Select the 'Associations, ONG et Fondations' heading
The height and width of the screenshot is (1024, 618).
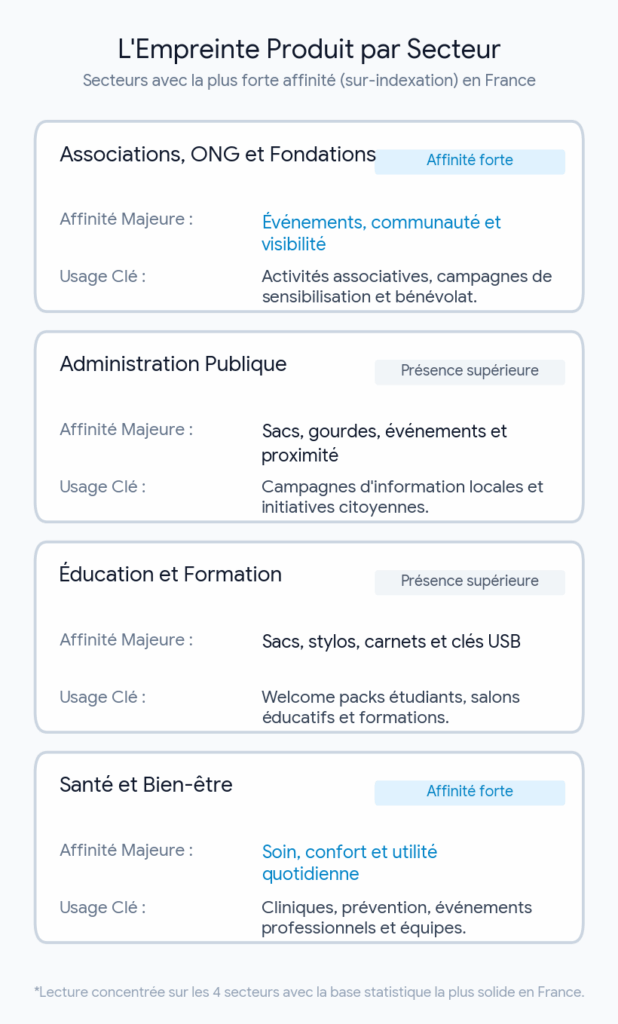coord(218,154)
